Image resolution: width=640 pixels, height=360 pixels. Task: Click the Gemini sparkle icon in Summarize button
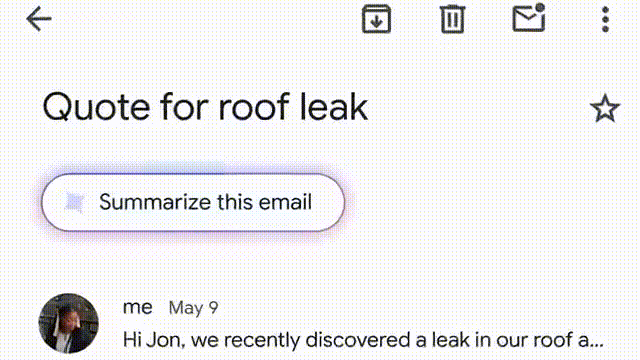75,202
